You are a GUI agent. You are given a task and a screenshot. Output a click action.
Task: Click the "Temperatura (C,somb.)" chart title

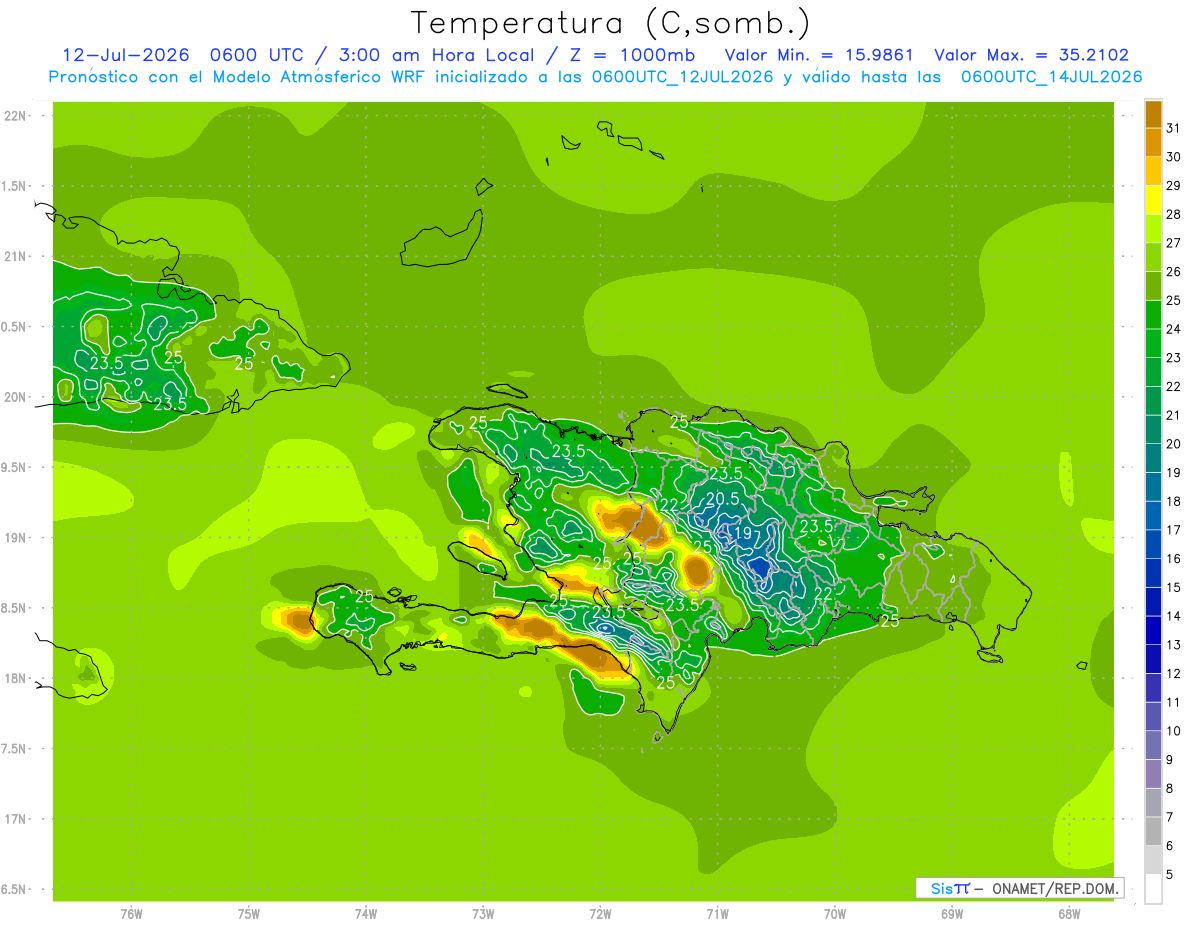[611, 23]
